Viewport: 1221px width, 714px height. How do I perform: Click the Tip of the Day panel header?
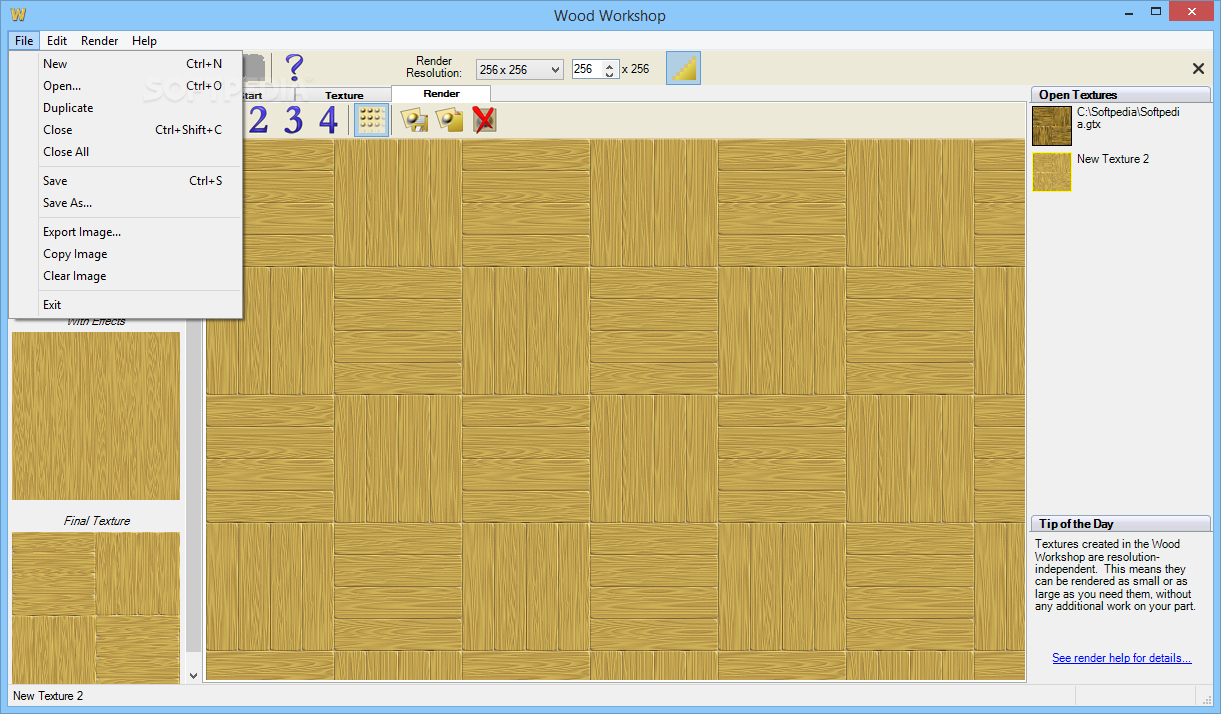coord(1121,524)
